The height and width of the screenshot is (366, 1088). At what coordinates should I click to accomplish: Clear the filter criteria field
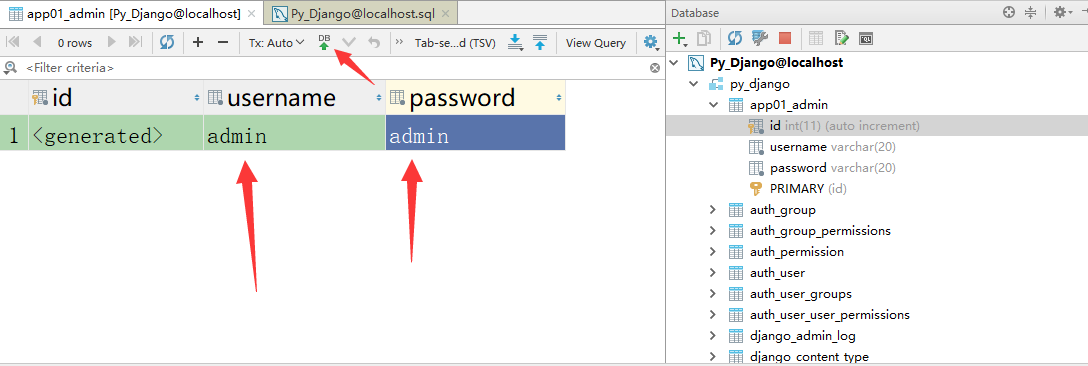654,68
